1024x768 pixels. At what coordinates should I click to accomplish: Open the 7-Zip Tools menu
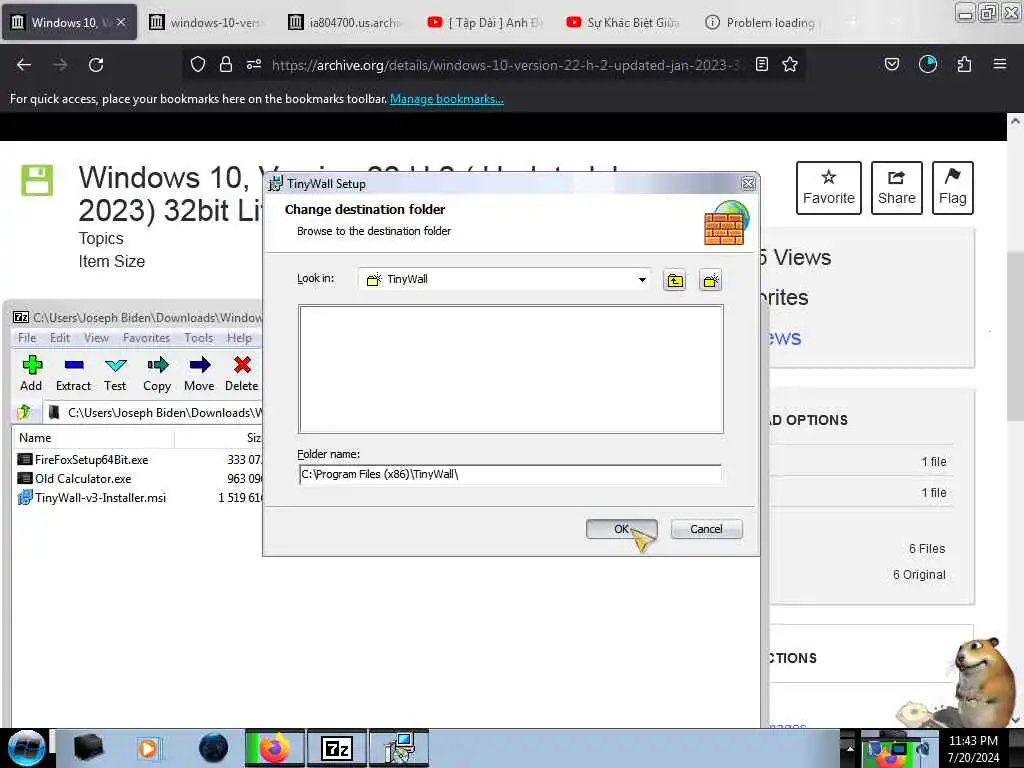tap(199, 338)
